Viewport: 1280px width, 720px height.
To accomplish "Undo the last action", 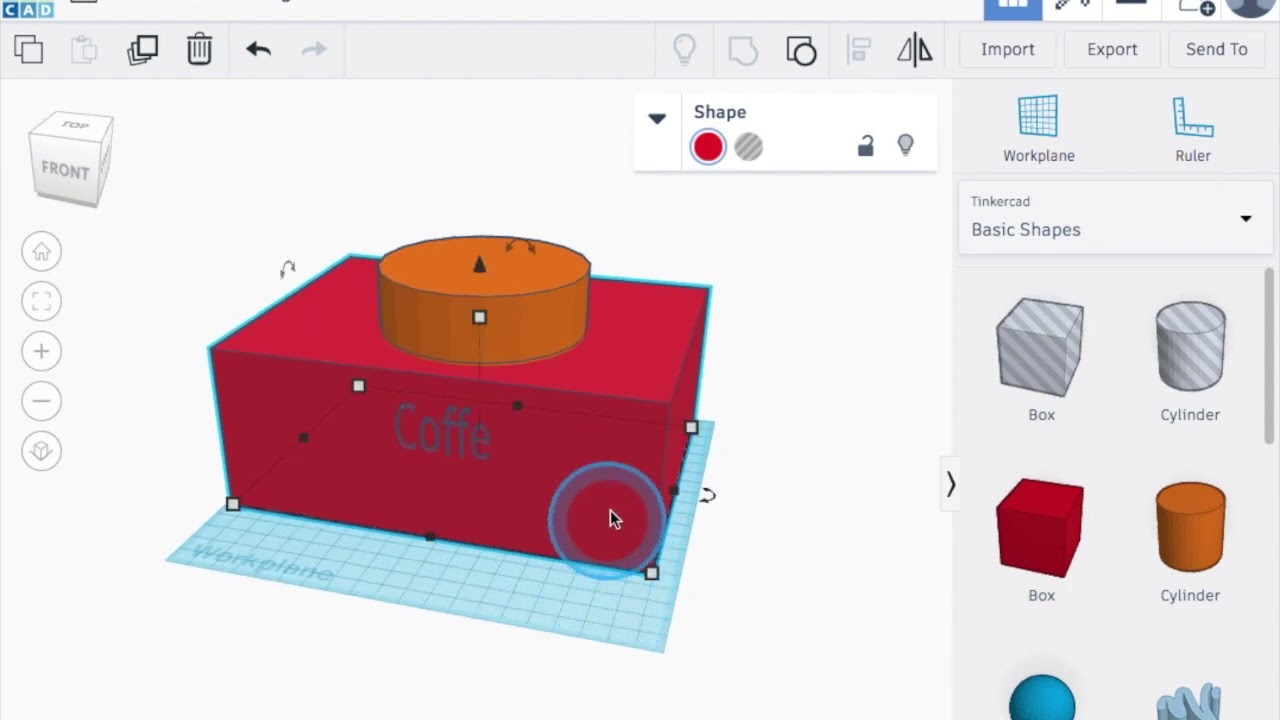I will click(258, 49).
